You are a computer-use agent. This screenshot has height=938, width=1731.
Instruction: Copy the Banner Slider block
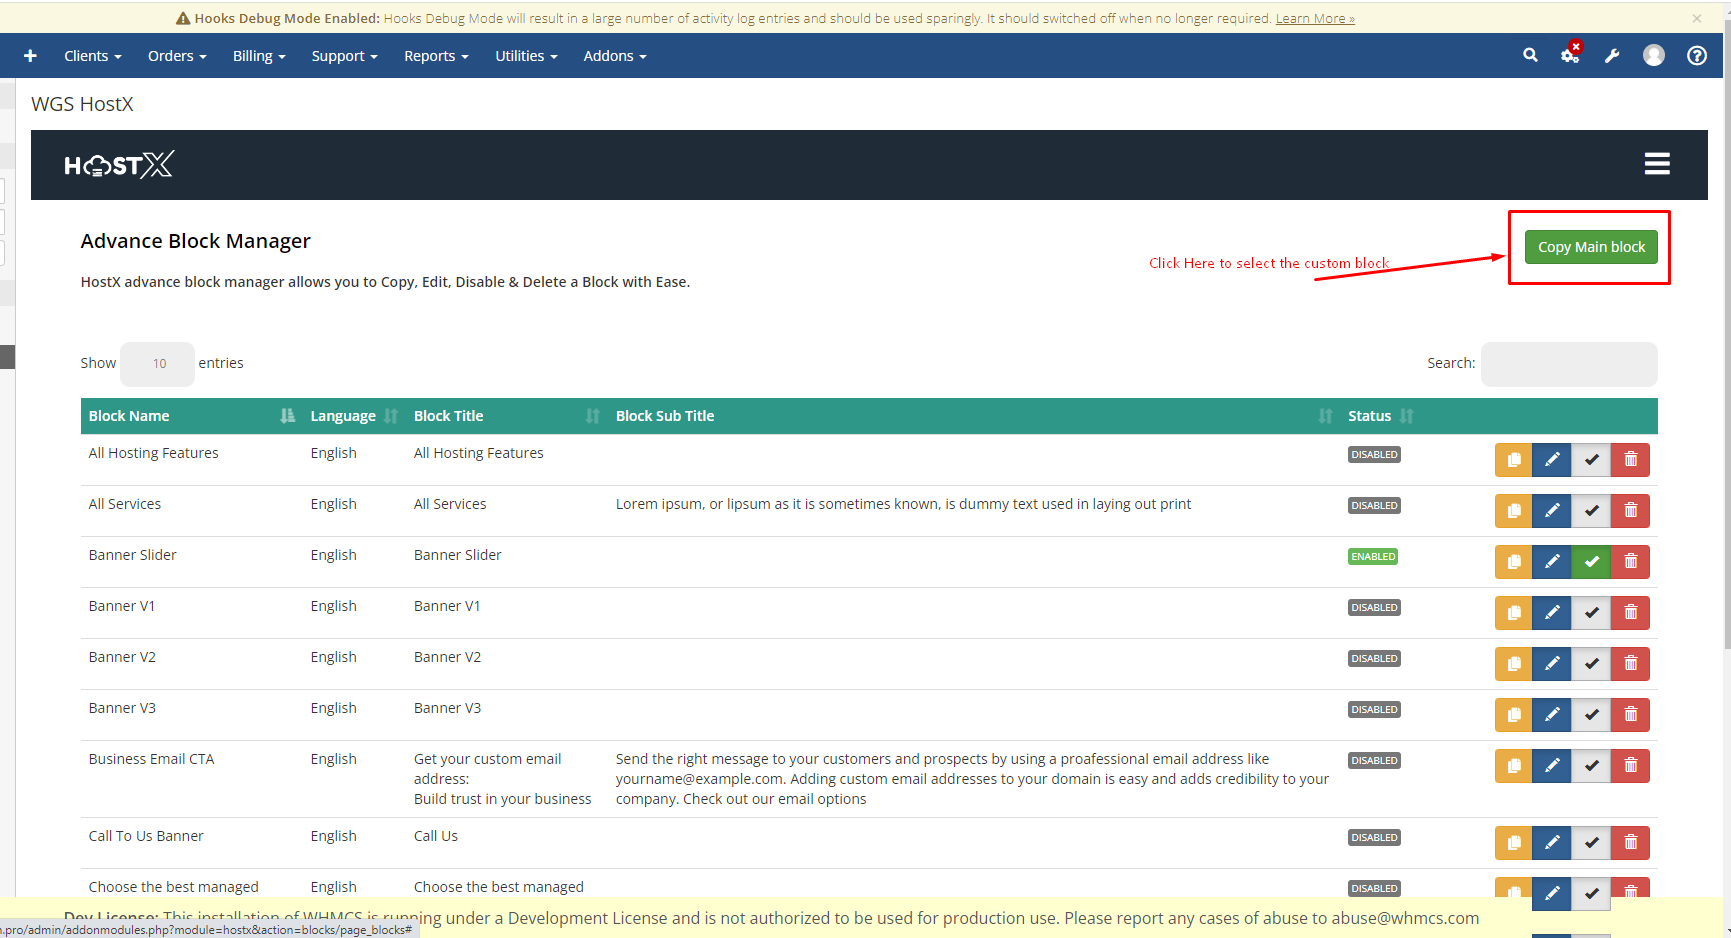point(1513,562)
